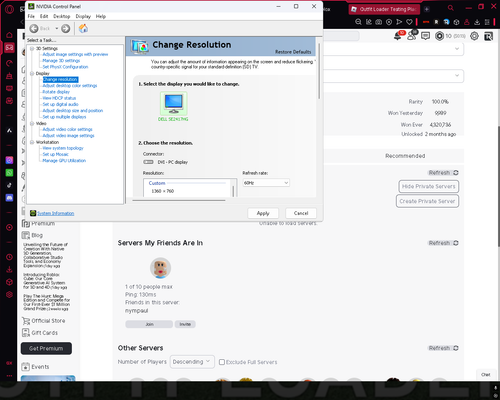Open the Edit menu
This screenshot has width=500, height=400.
pyautogui.click(x=44, y=16)
